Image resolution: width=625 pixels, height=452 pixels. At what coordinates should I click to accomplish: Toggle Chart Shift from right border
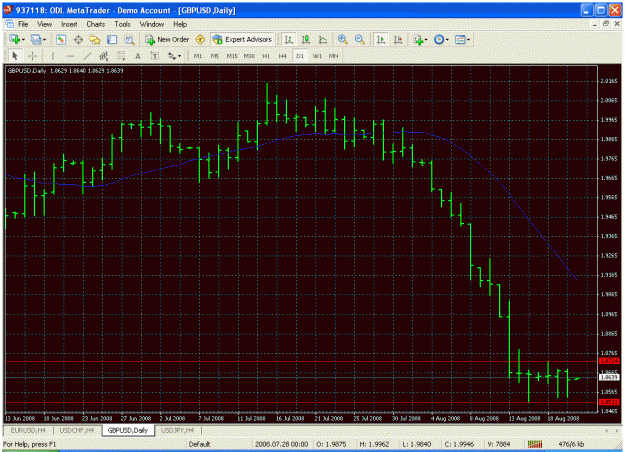[x=398, y=39]
